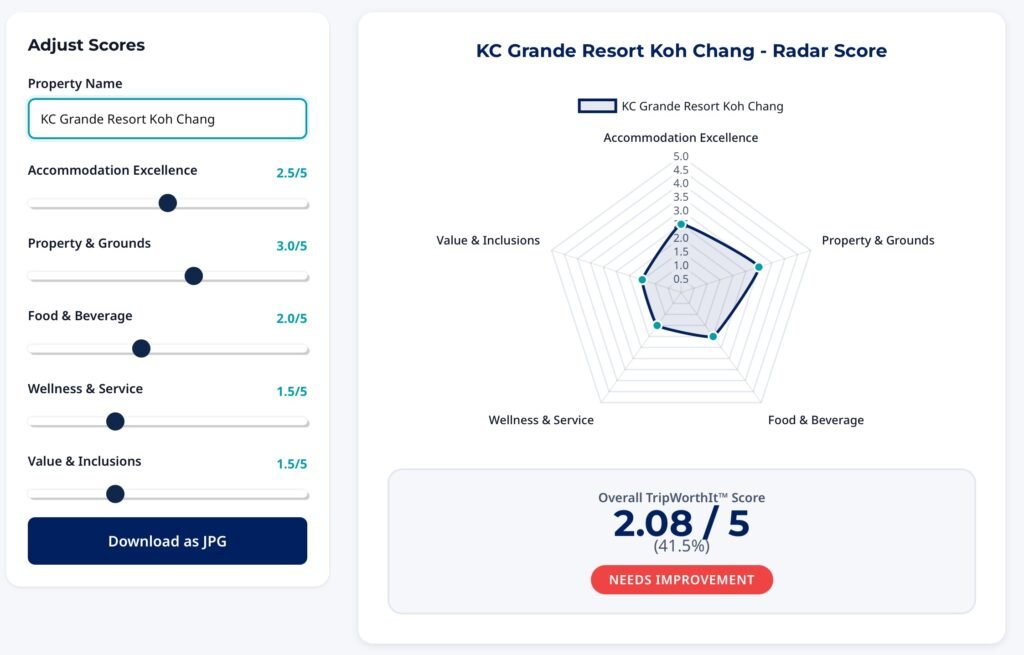Click the Property & Grounds radar data point
Image resolution: width=1024 pixels, height=655 pixels.
pos(759,267)
